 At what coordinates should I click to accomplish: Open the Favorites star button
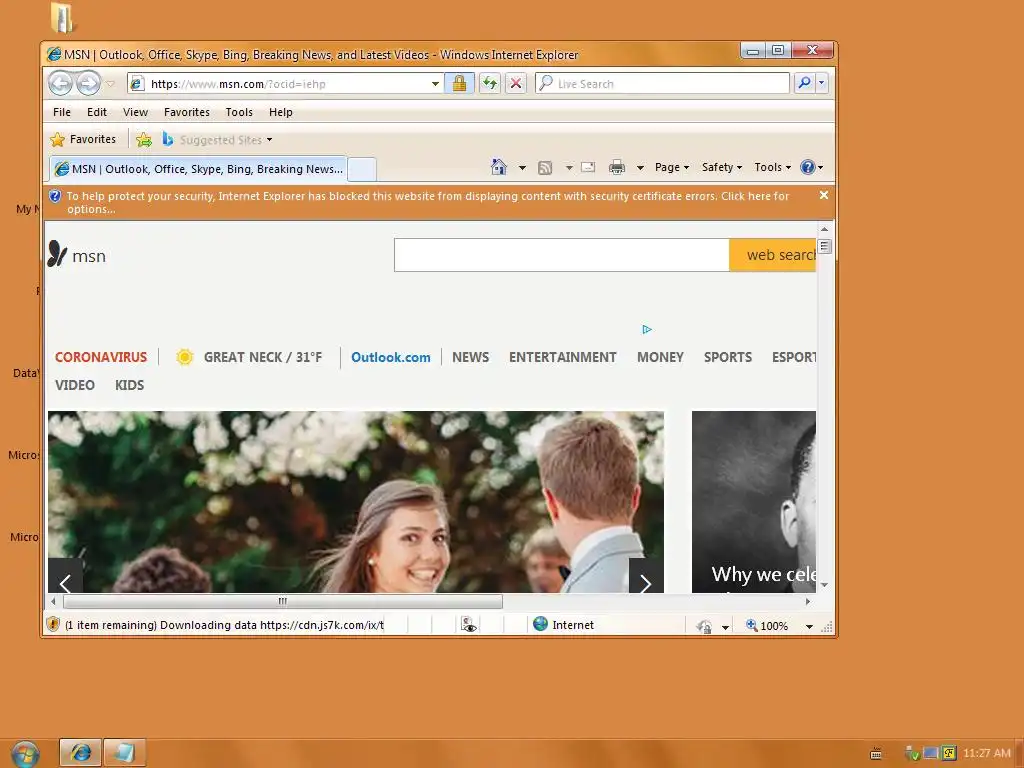(83, 139)
